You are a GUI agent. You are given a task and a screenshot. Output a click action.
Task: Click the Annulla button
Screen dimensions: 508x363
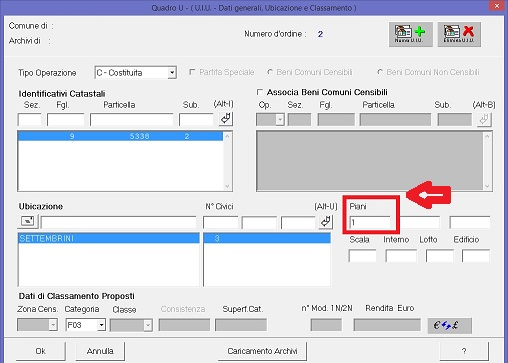100,351
